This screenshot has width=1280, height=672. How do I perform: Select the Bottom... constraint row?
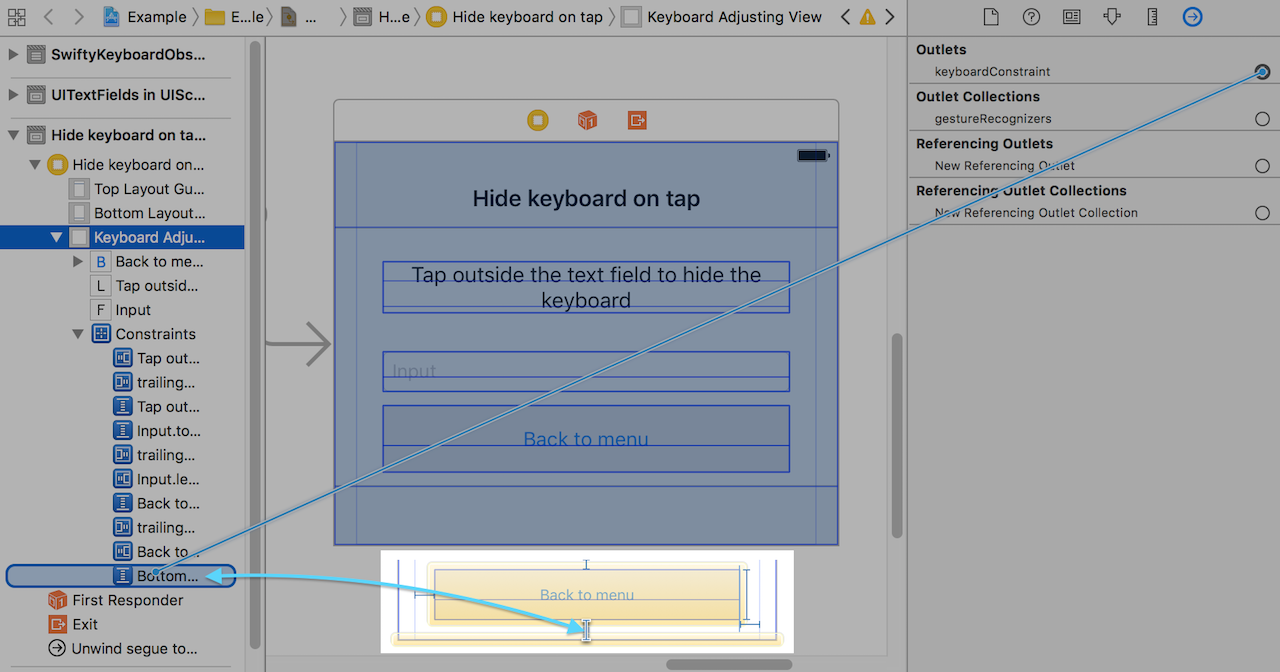(121, 576)
